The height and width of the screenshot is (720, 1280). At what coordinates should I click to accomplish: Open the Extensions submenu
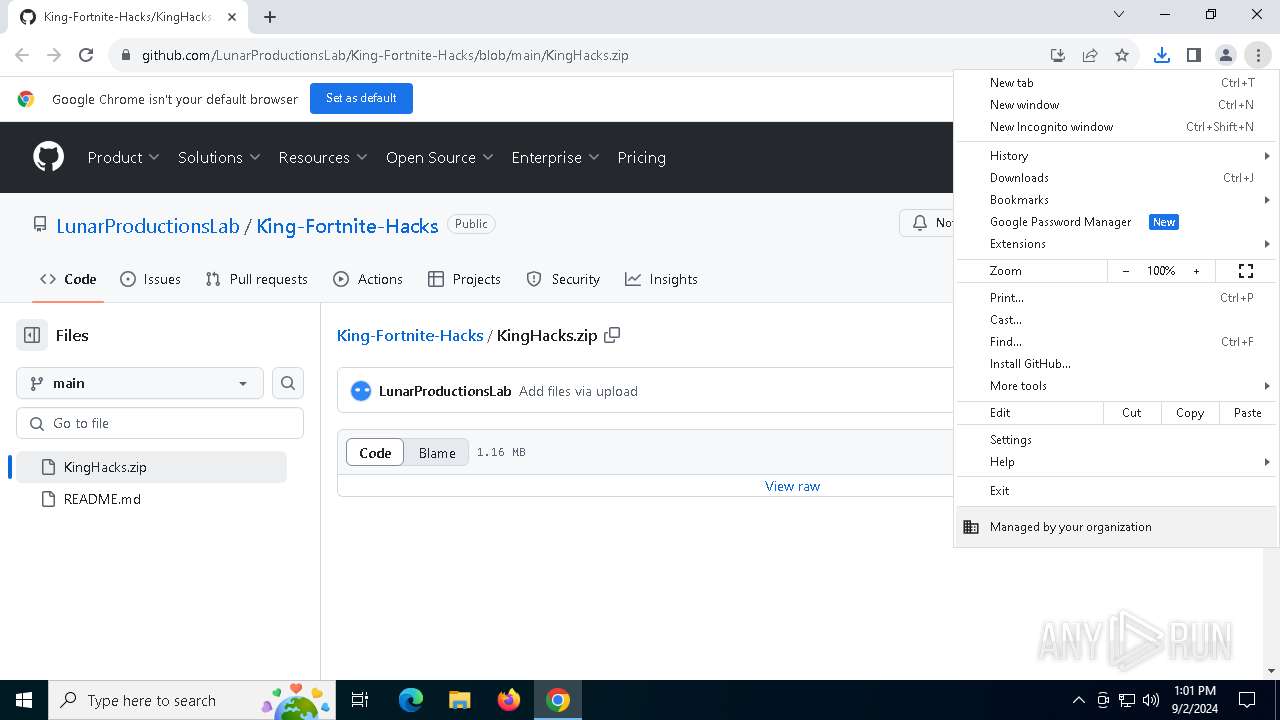pos(1117,244)
